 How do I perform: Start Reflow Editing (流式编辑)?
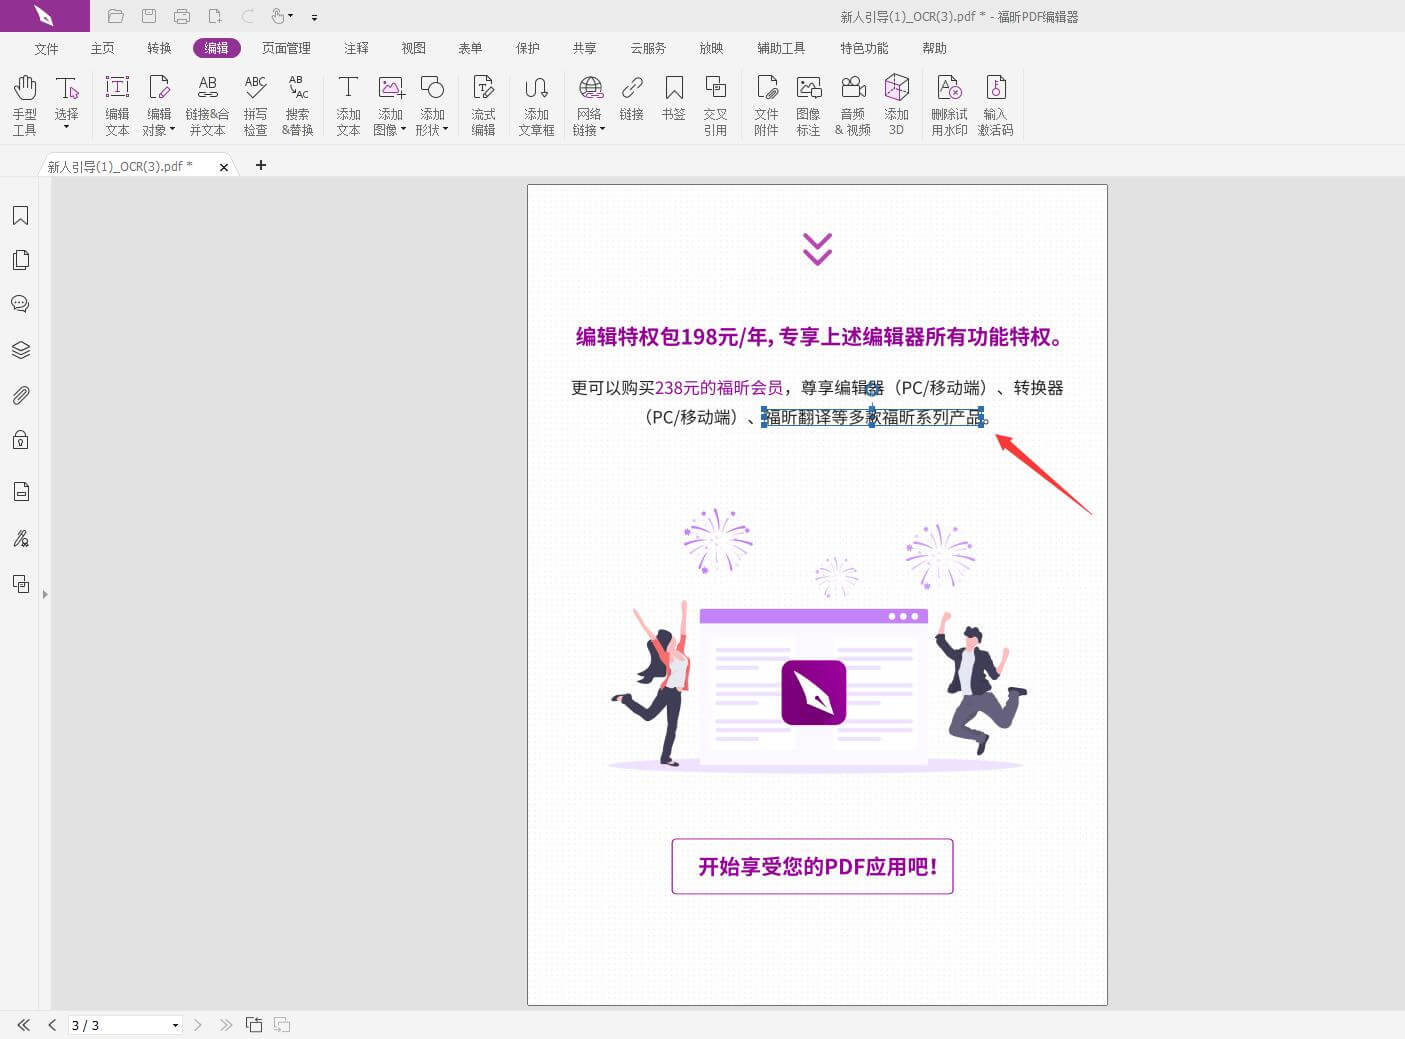click(483, 104)
